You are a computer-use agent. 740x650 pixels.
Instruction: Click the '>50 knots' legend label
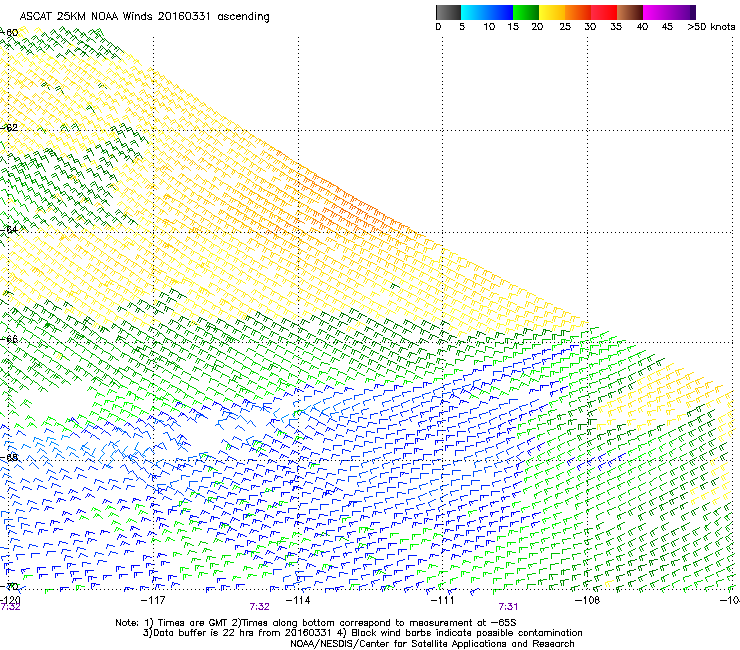click(711, 27)
